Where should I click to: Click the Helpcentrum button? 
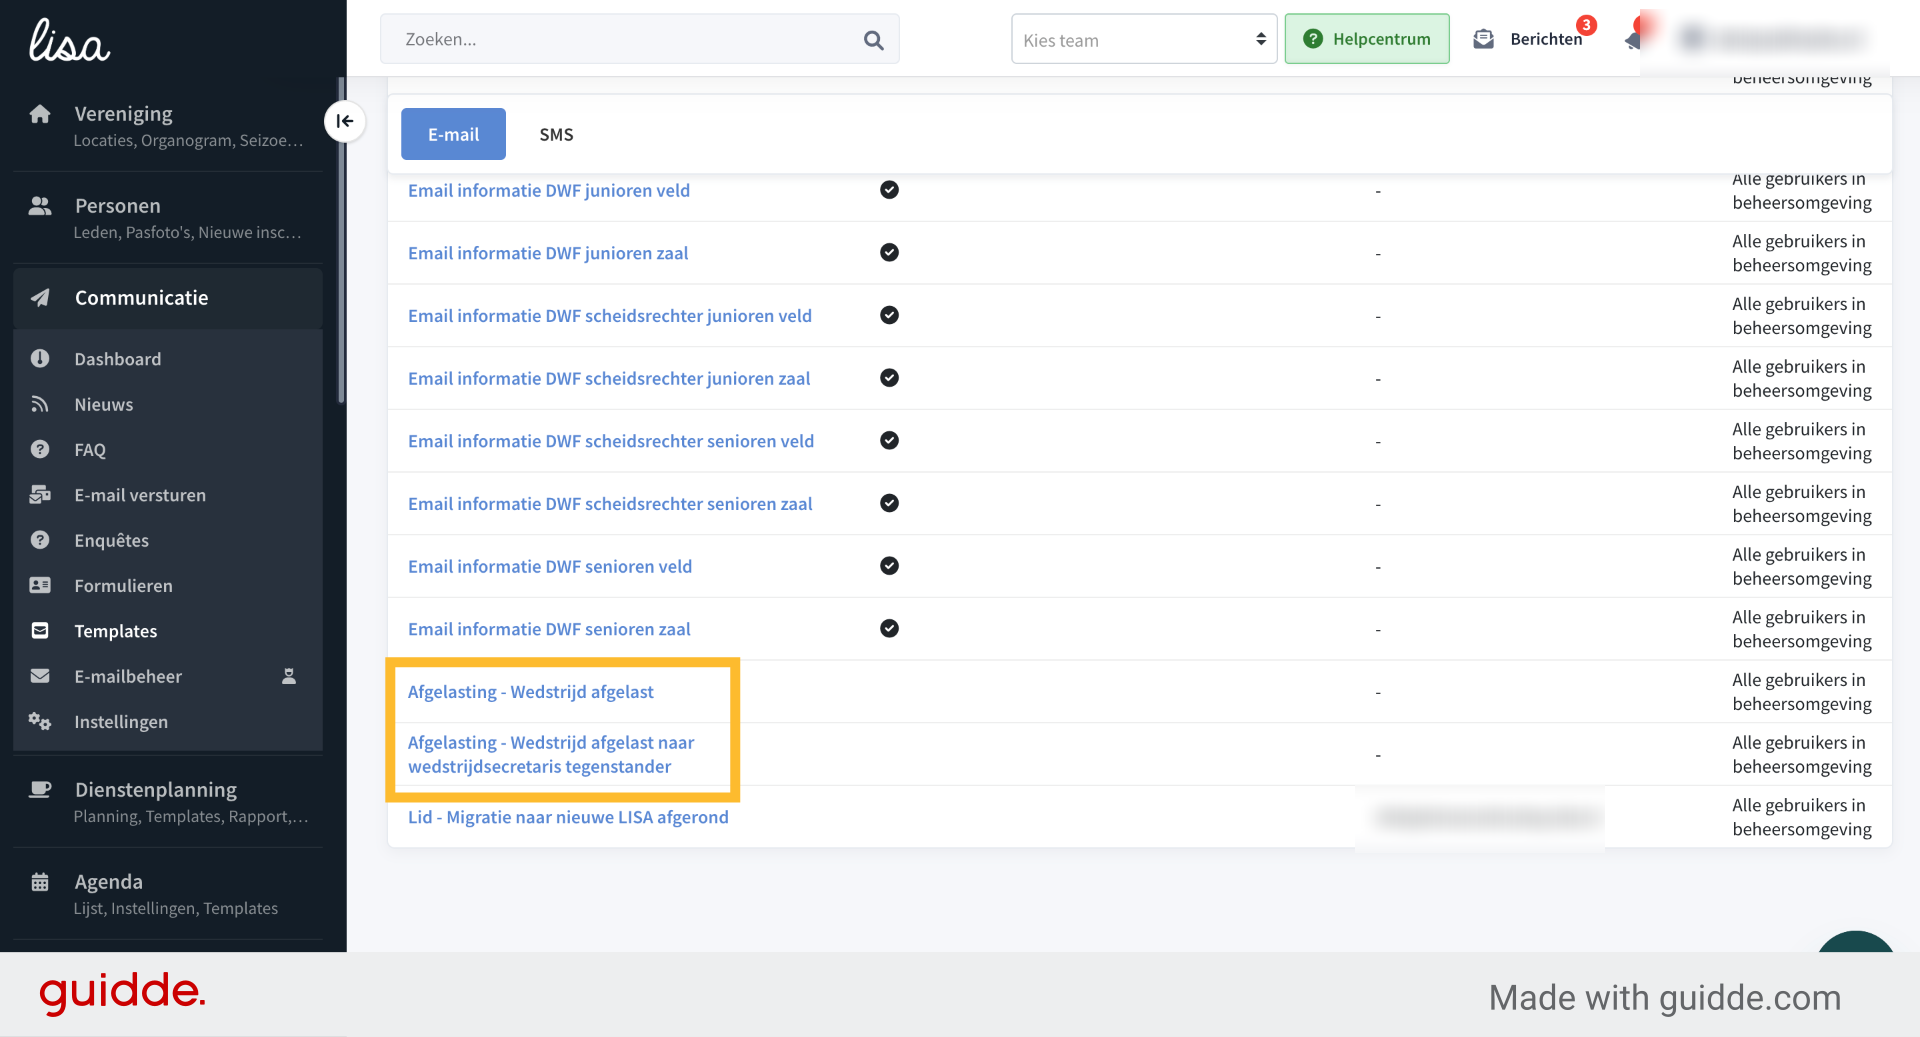point(1367,39)
